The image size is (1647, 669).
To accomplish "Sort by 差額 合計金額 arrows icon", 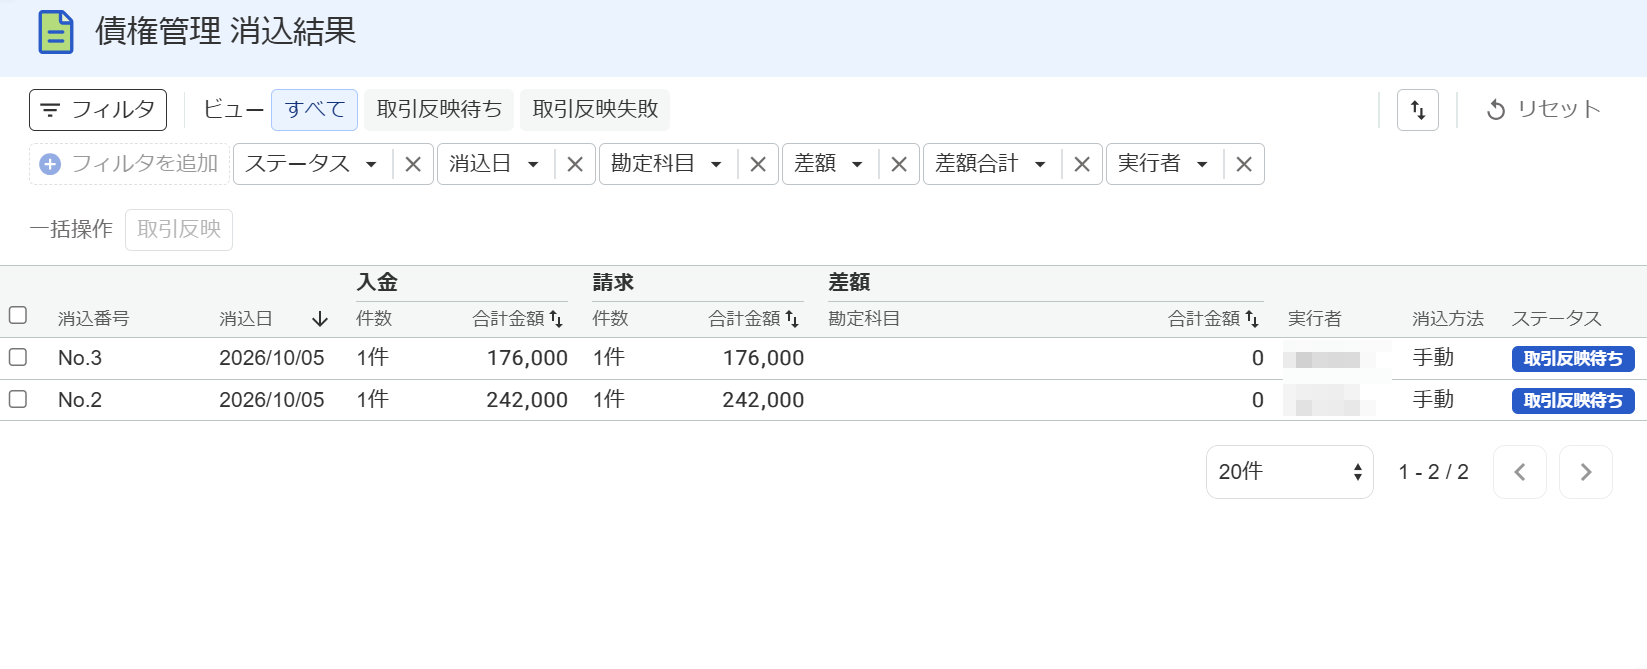I will click(1252, 319).
